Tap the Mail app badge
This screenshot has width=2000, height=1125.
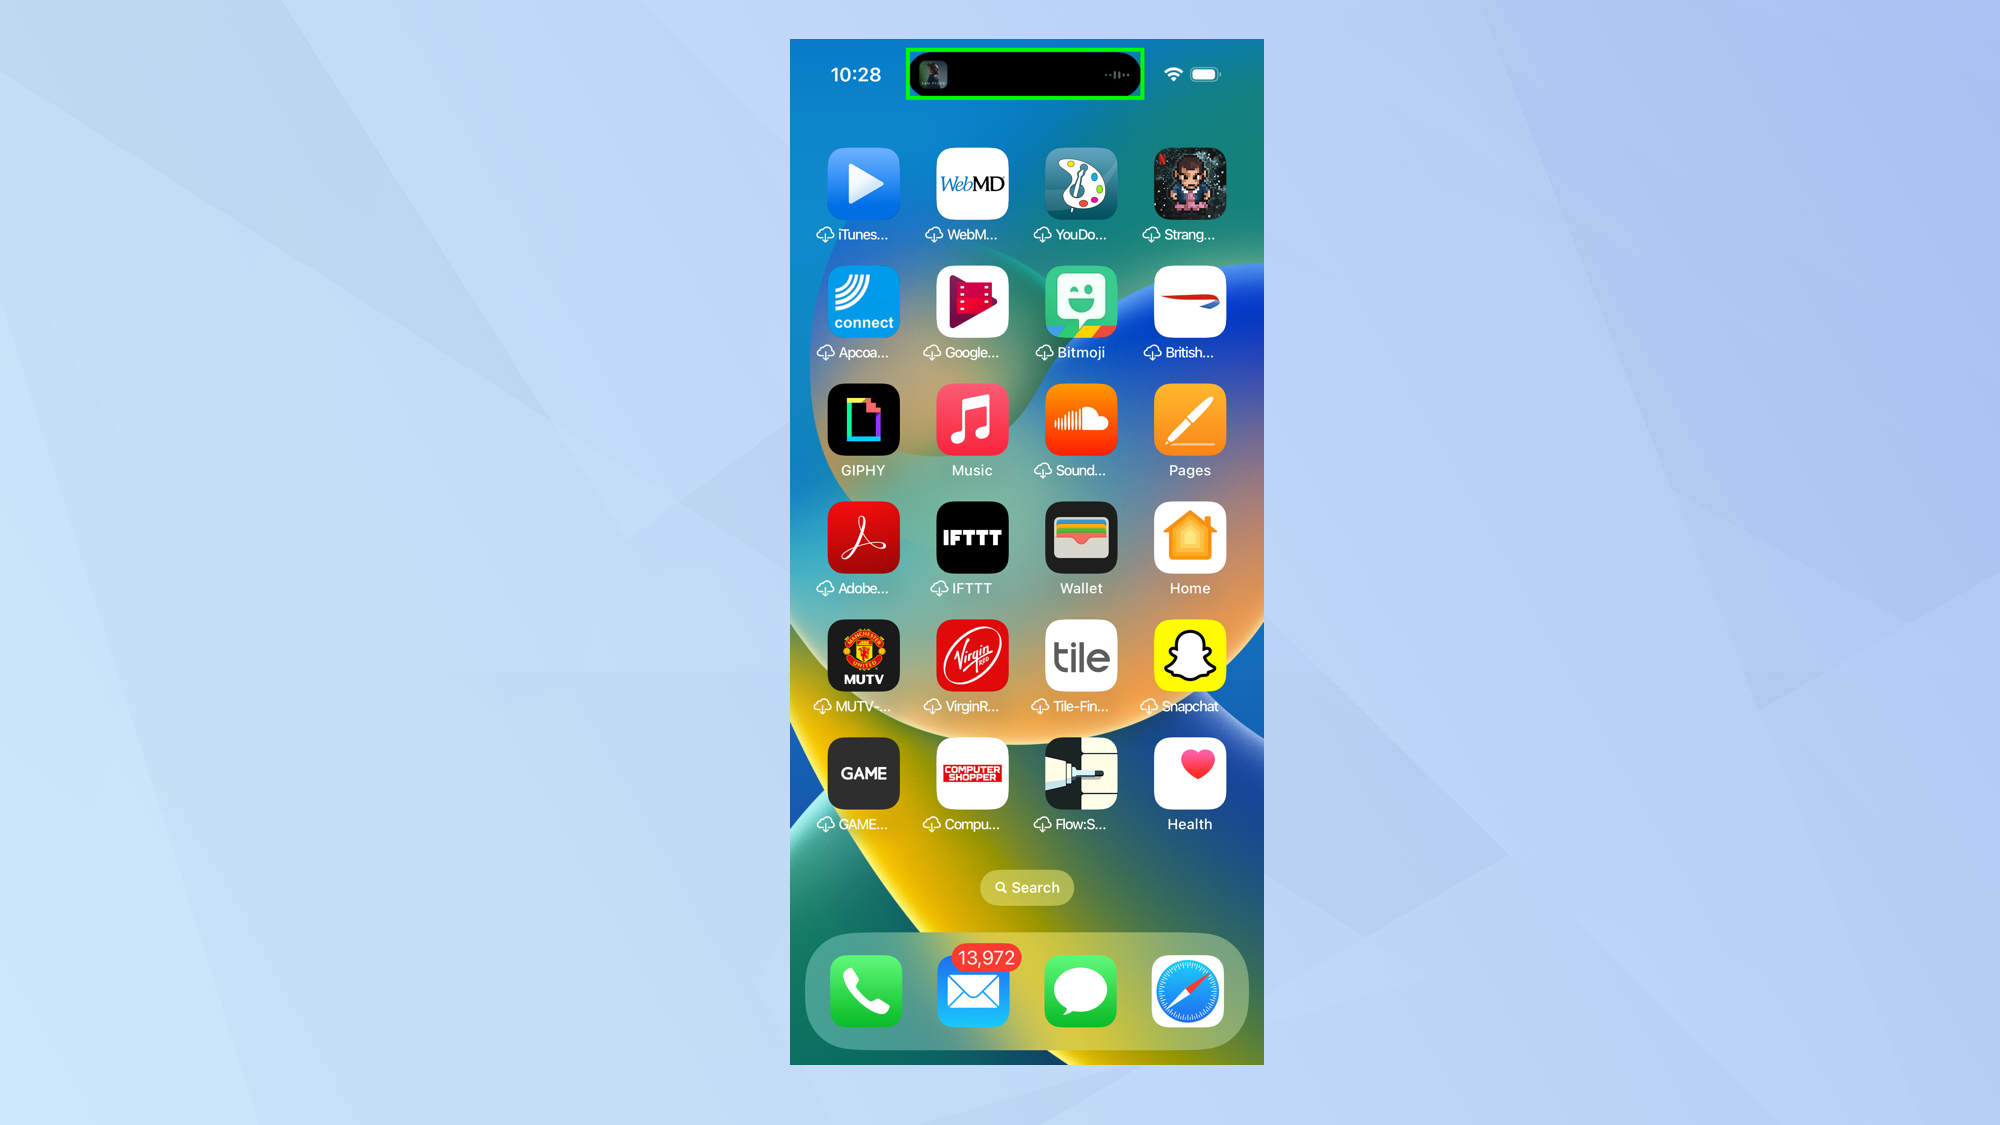984,959
